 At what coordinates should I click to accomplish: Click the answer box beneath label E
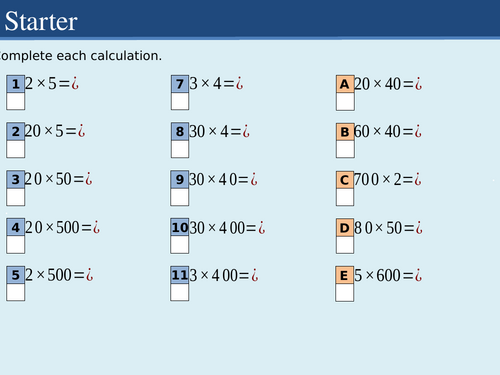[344, 293]
